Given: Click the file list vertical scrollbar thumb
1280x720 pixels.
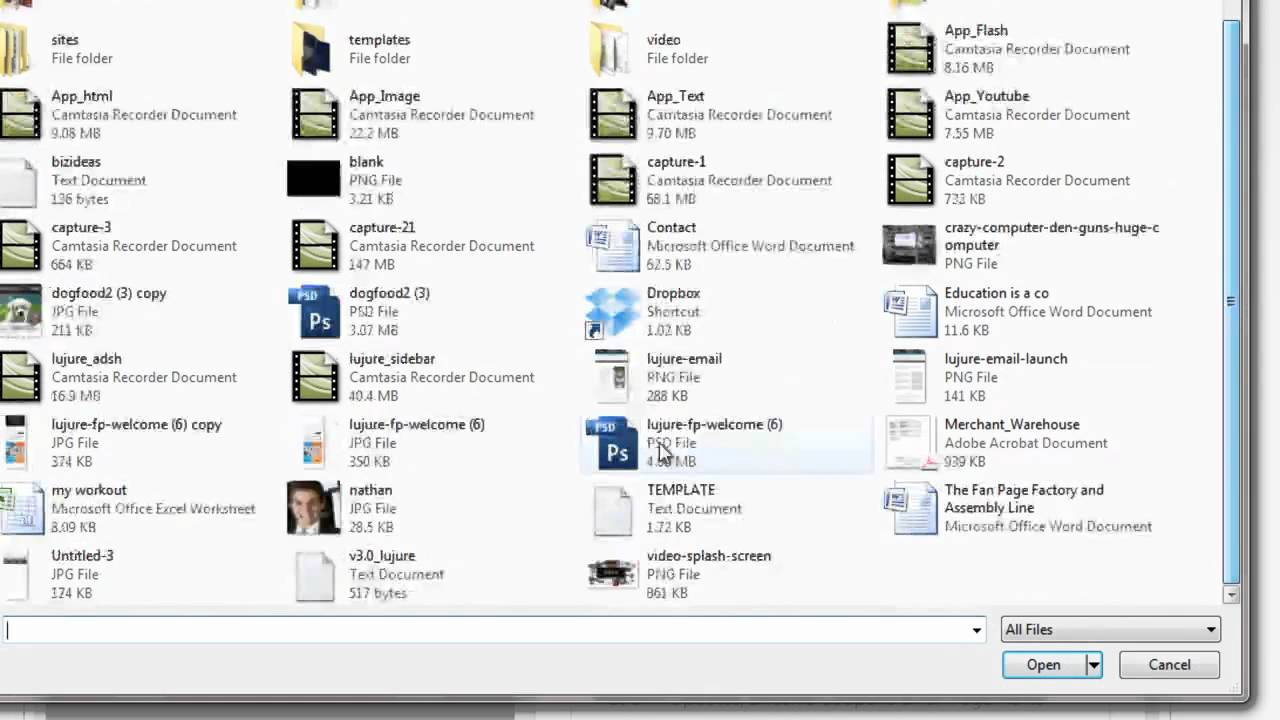Looking at the screenshot, I should coord(1231,300).
